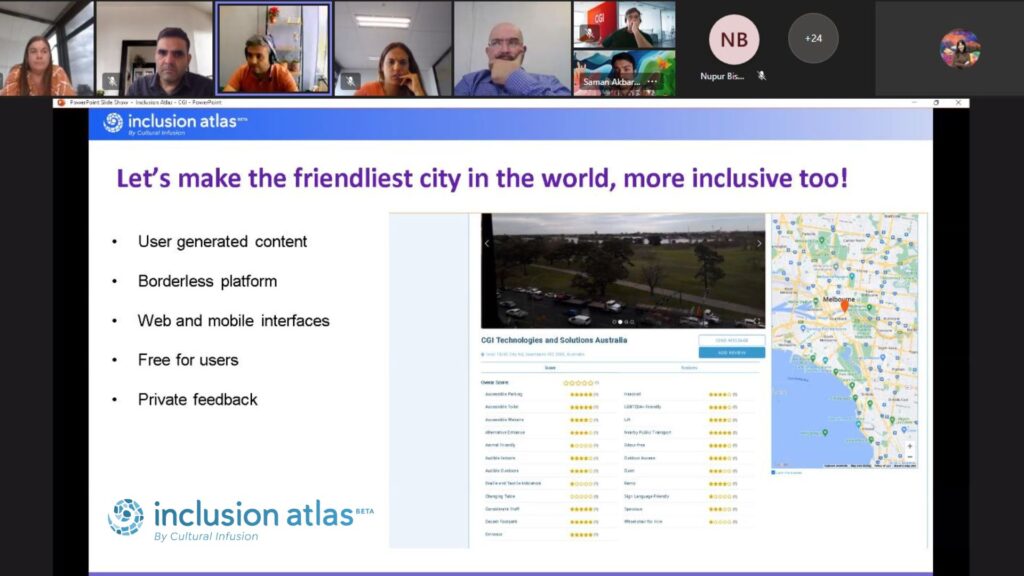The width and height of the screenshot is (1024, 576).
Task: Click the 'Web and mobile interfaces' bullet
Action: [233, 321]
